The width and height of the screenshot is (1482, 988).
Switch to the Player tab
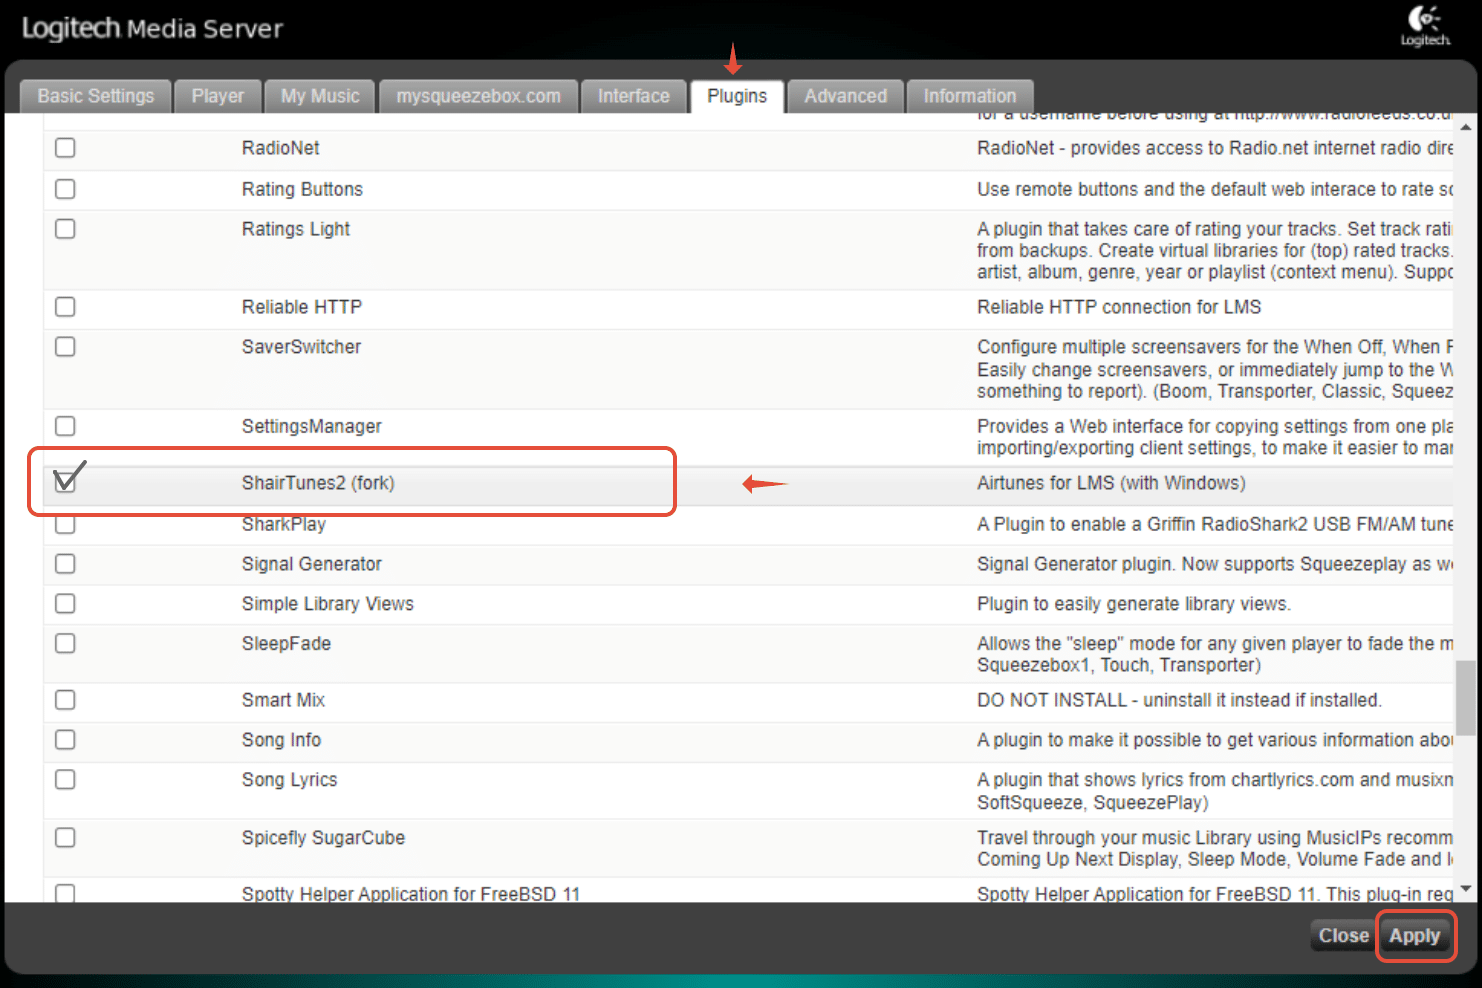[x=218, y=96]
